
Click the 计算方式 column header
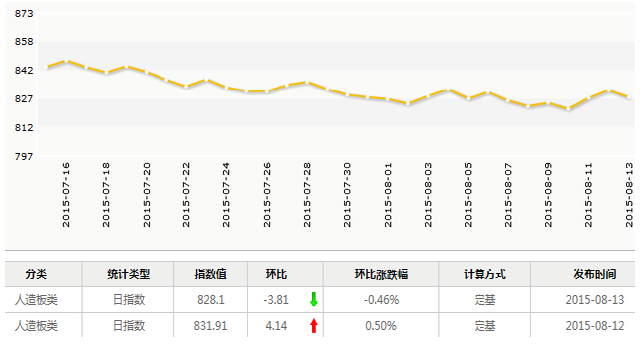(485, 274)
